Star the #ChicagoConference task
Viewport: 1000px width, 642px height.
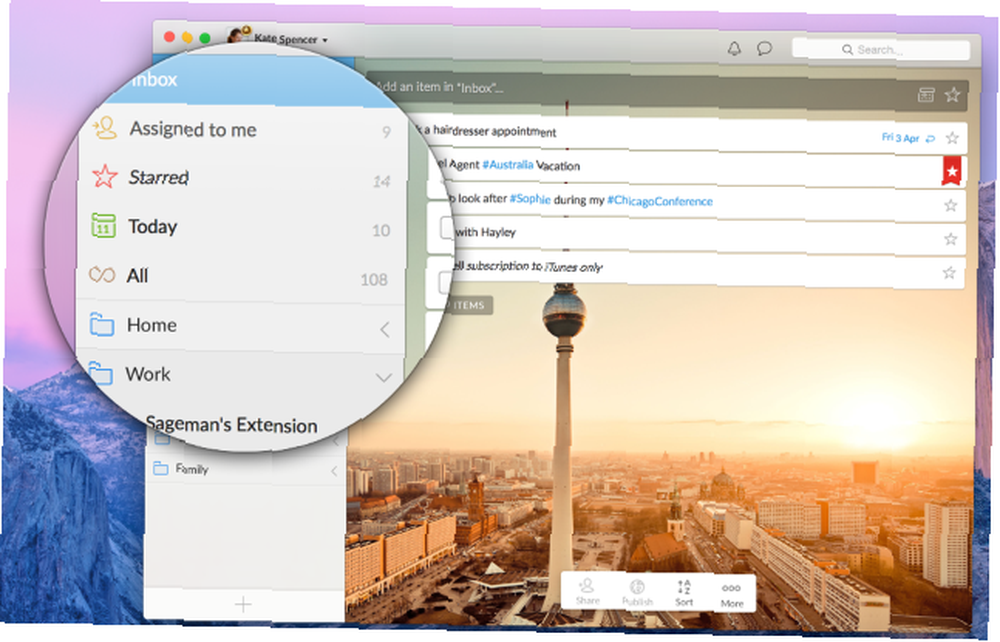tap(951, 205)
